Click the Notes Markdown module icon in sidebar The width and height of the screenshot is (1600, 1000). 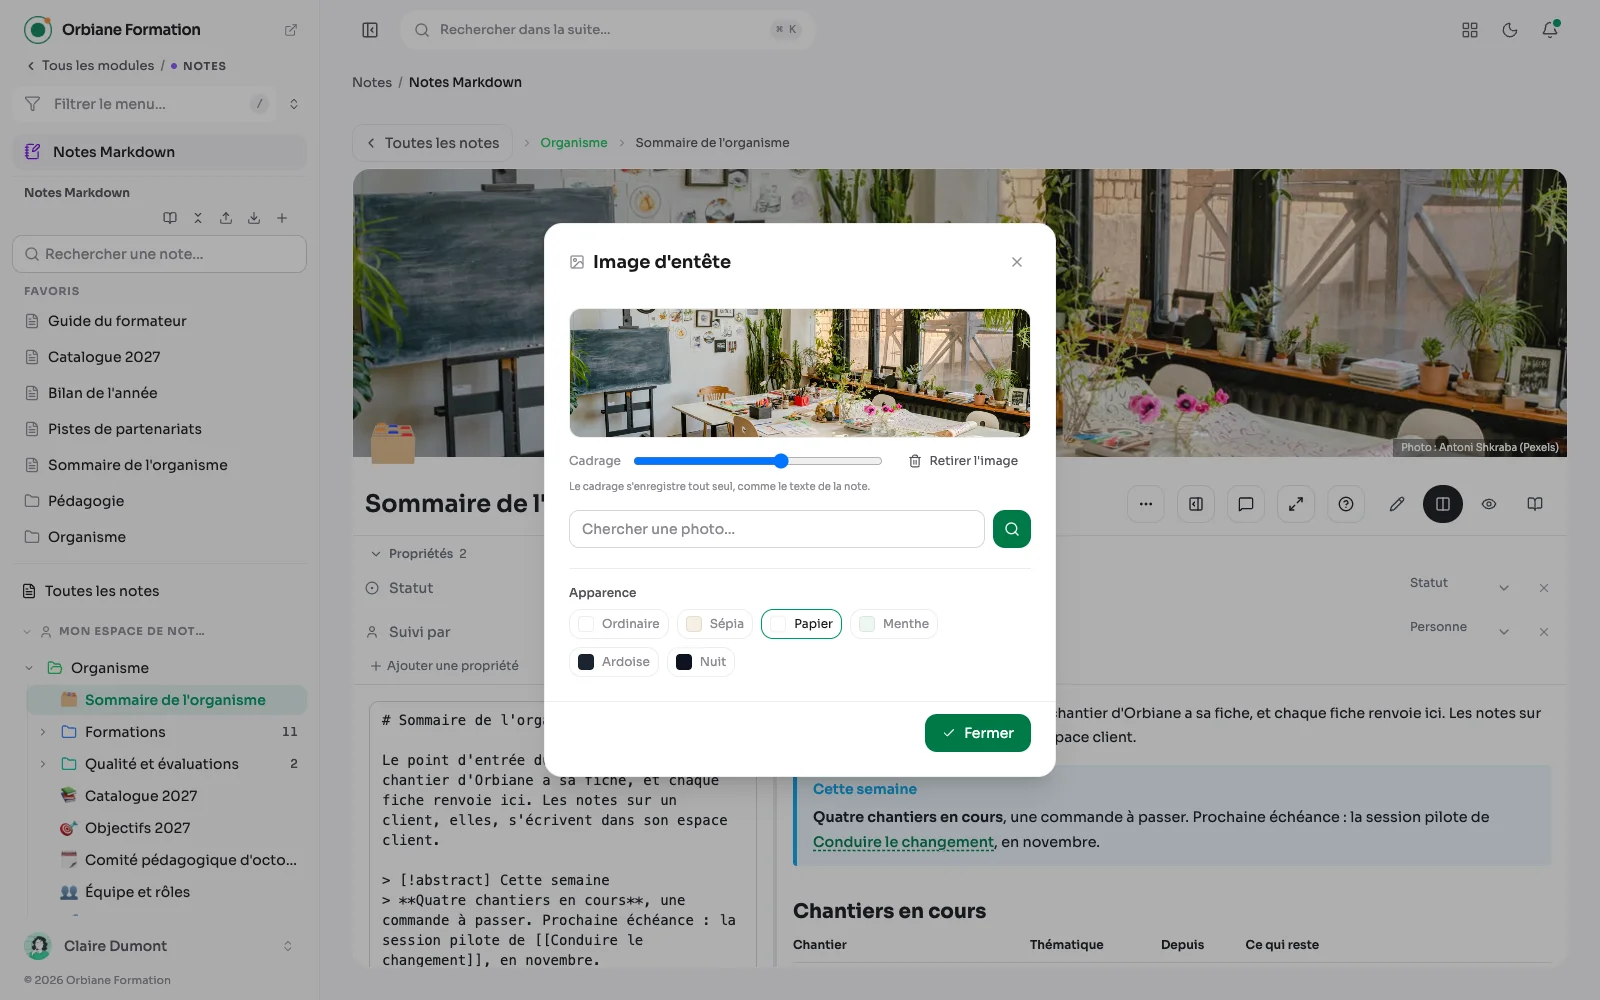[x=33, y=152]
